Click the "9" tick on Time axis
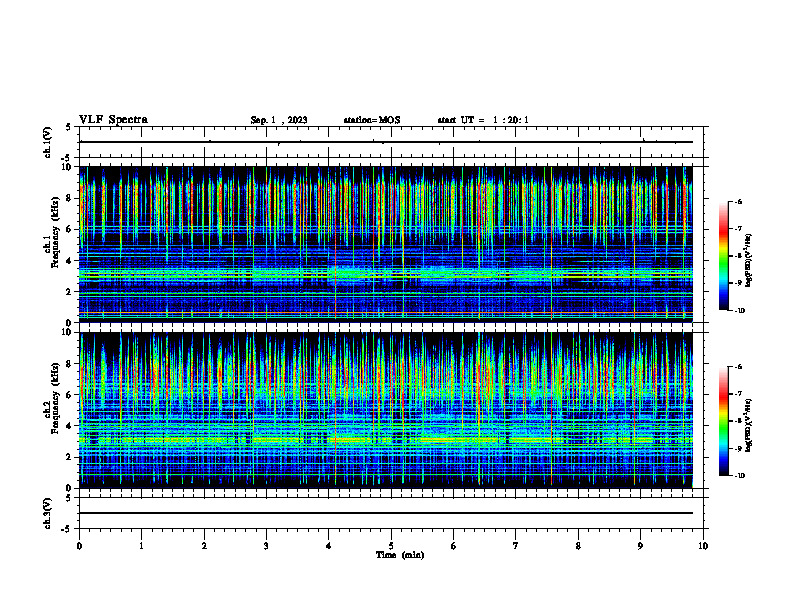 click(x=640, y=546)
